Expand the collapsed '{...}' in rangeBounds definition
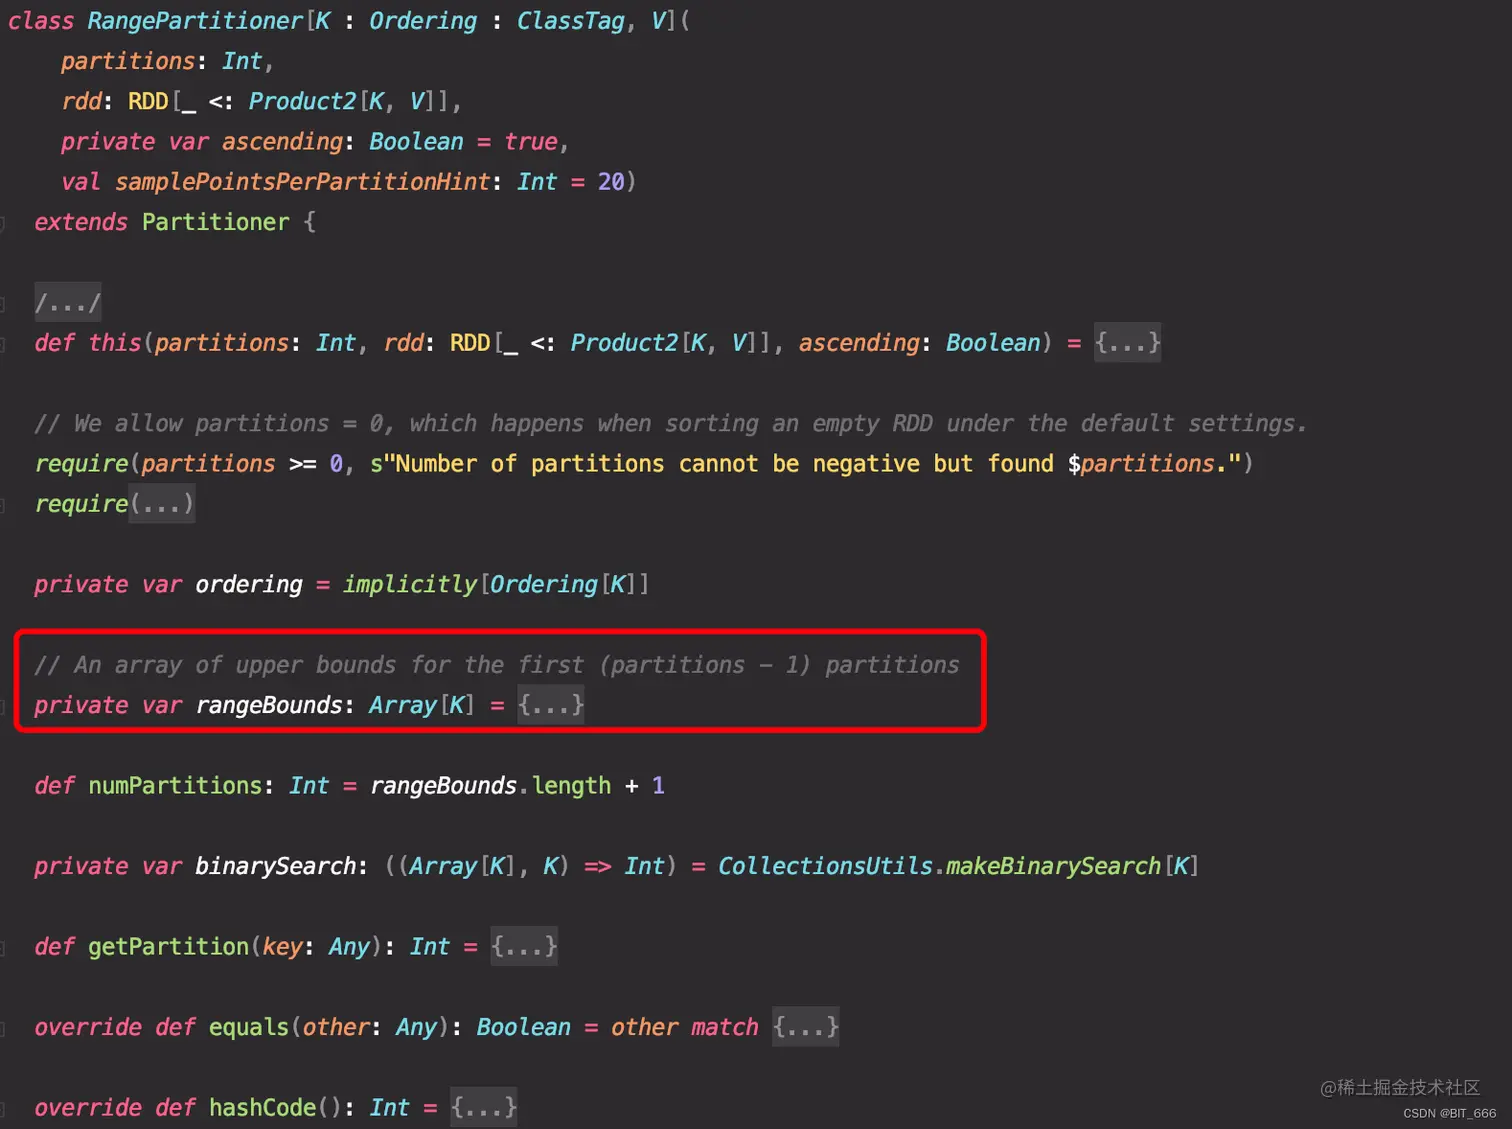Screen dimensions: 1512x1129 (x=551, y=705)
